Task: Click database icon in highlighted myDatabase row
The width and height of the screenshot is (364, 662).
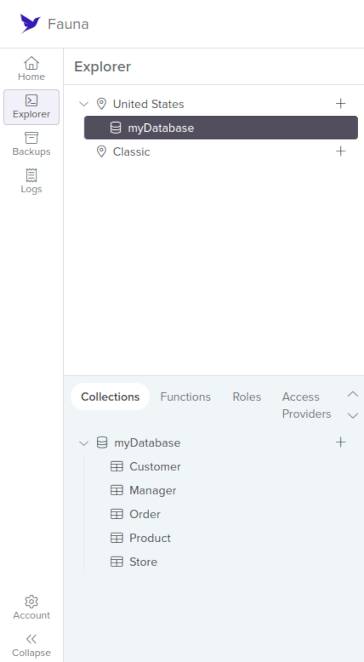Action: point(115,128)
